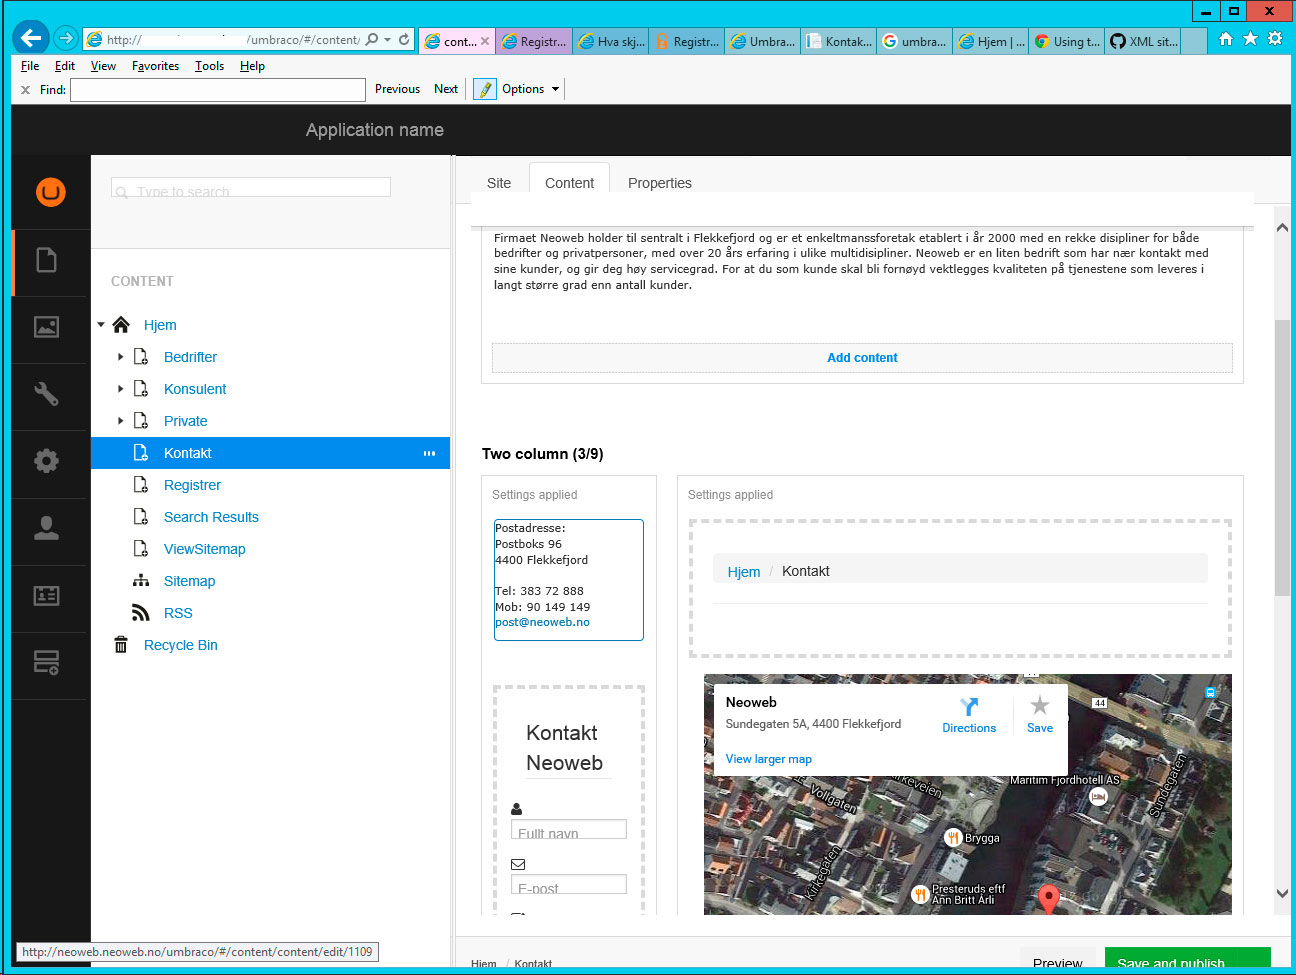Click post@neoweb.no email link
1296x975 pixels.
[542, 622]
